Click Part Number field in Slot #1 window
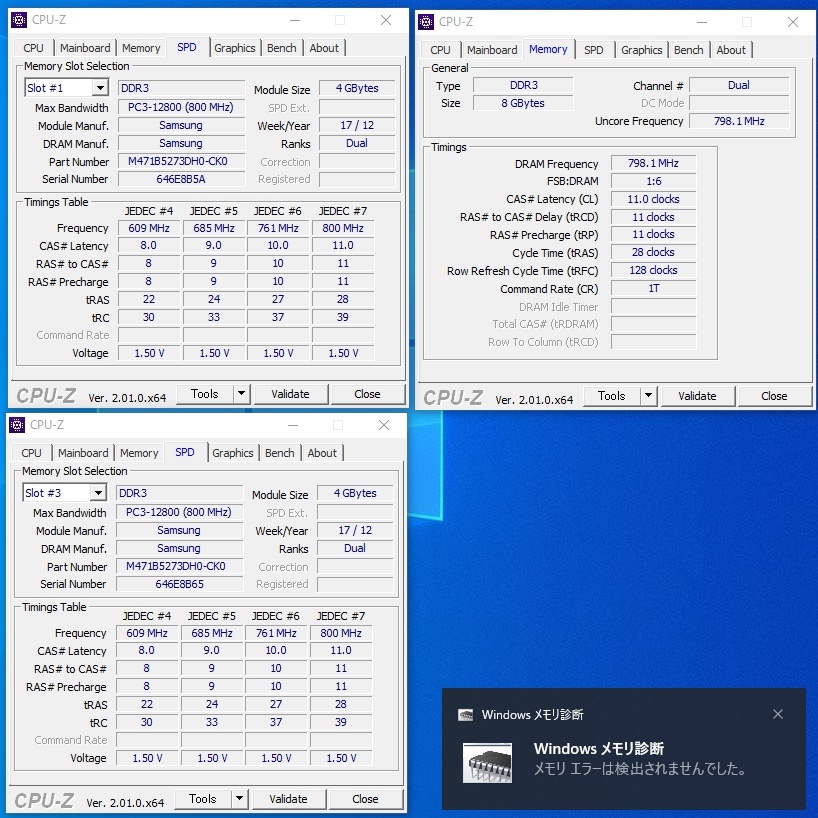 (181, 161)
